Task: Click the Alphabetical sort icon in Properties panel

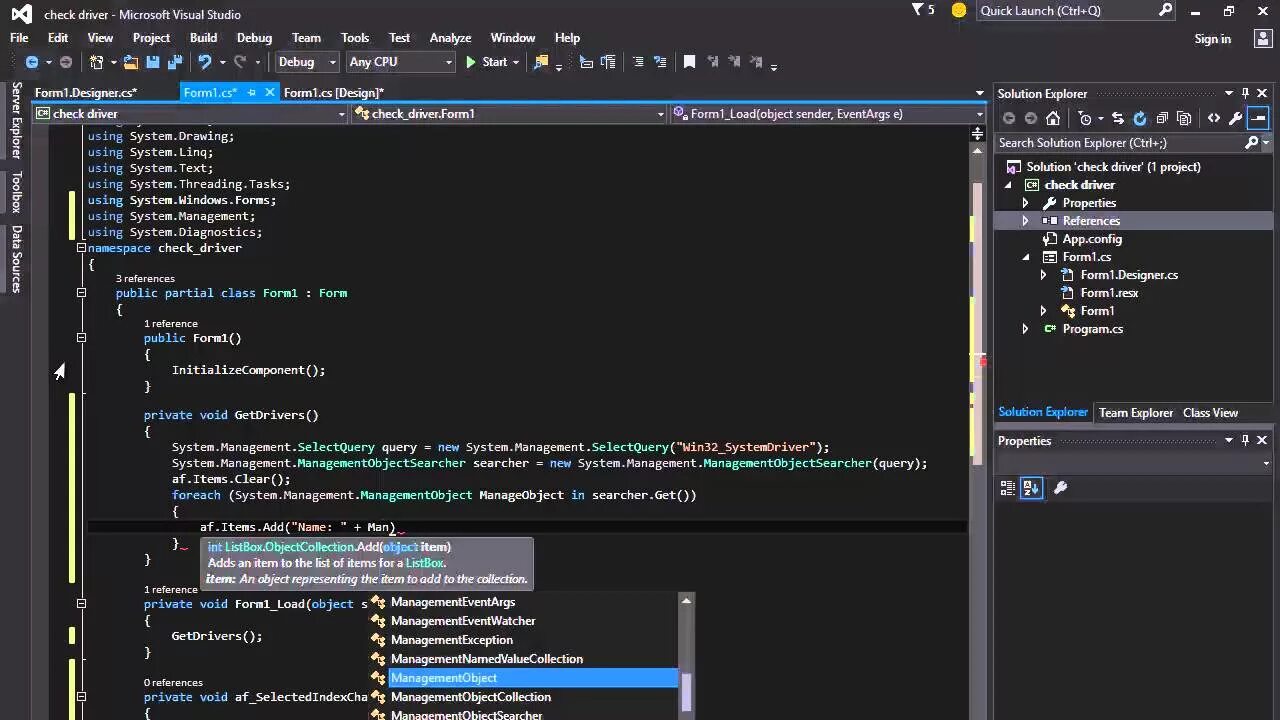Action: (x=1031, y=488)
